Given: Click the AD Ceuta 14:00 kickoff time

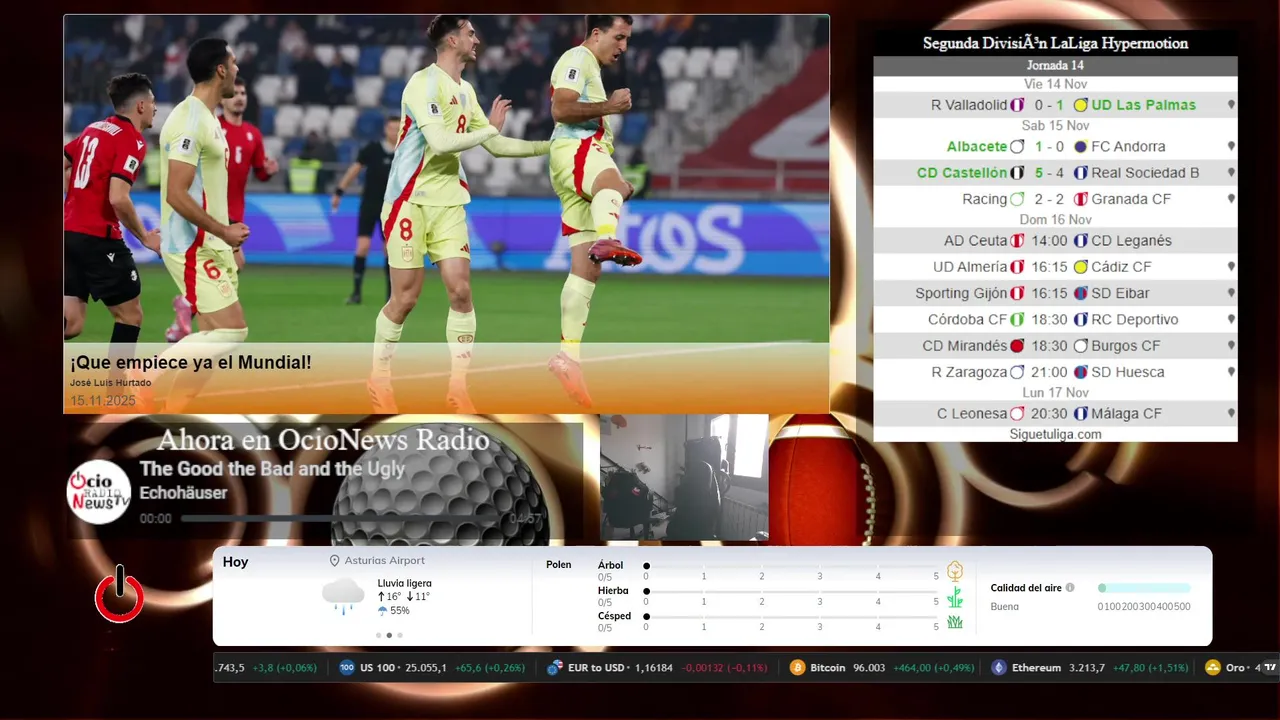Looking at the screenshot, I should pyautogui.click(x=1049, y=241).
